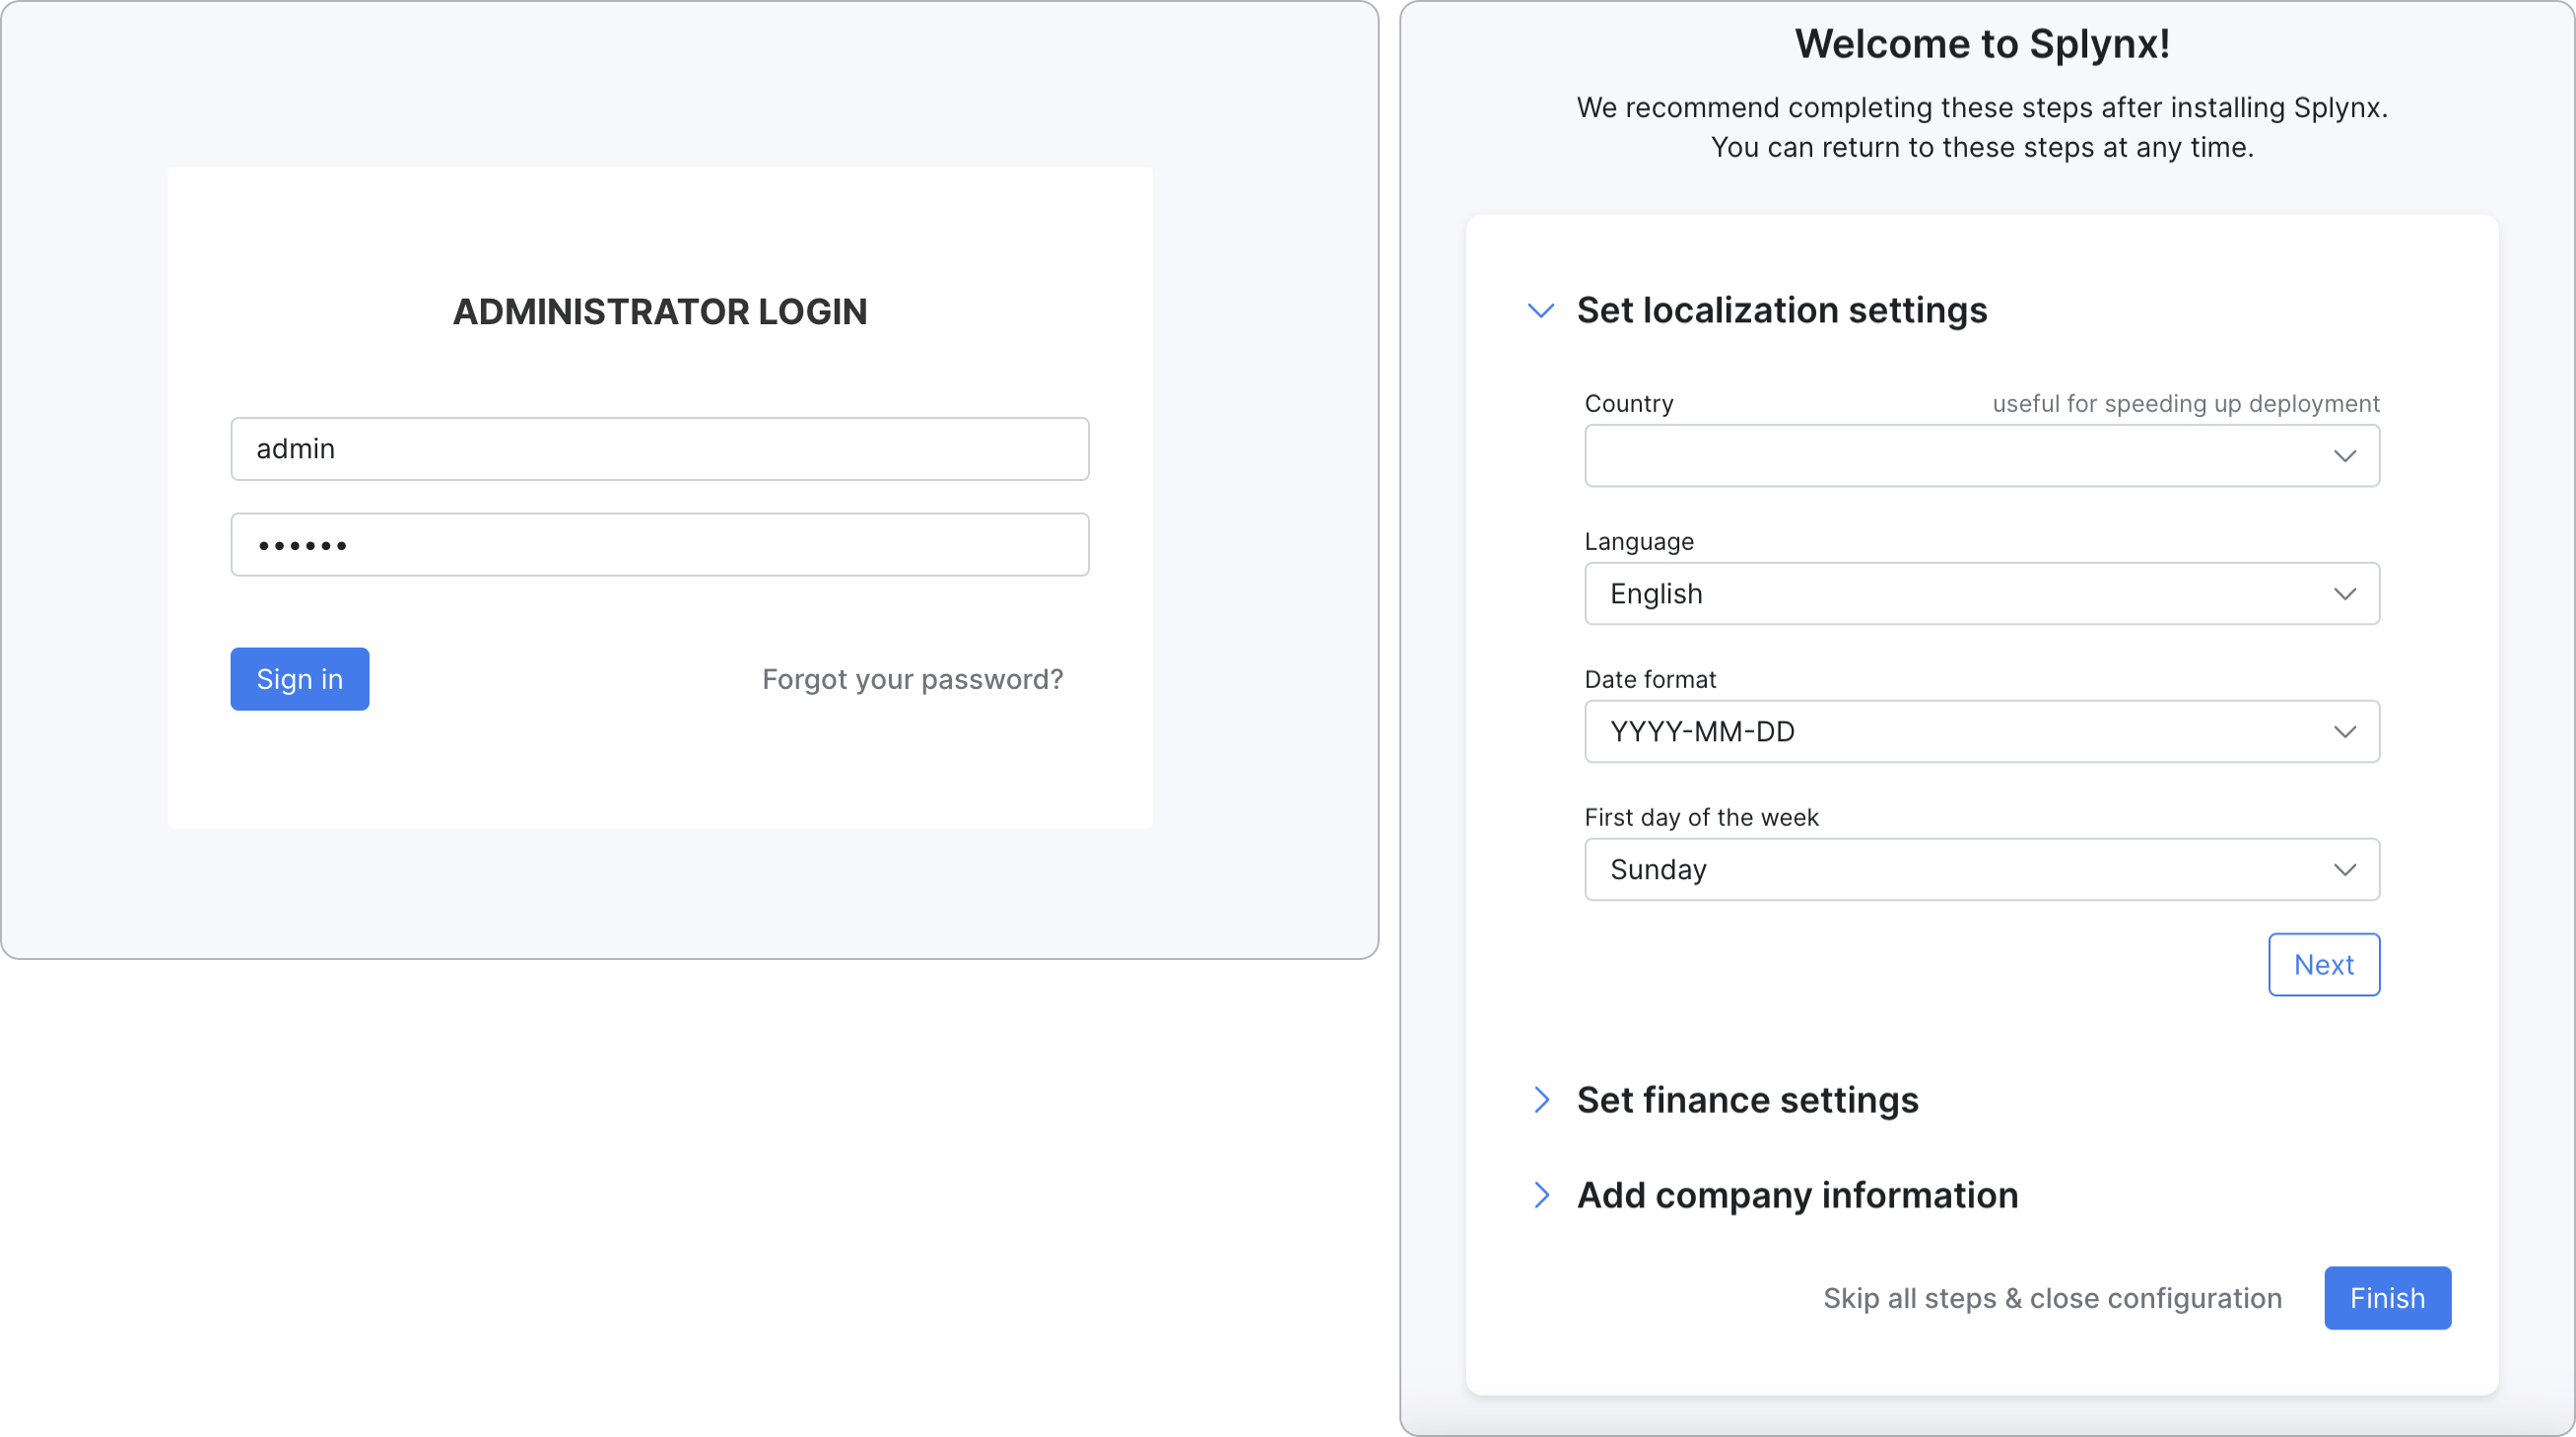Select the admin username input field
2576x1437 pixels.
tap(660, 447)
